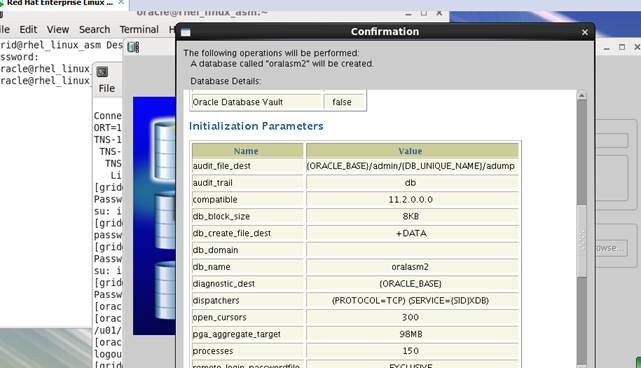Screen dimensions: 641x368
Task: Open the View menu in terminal
Action: coord(58,29)
